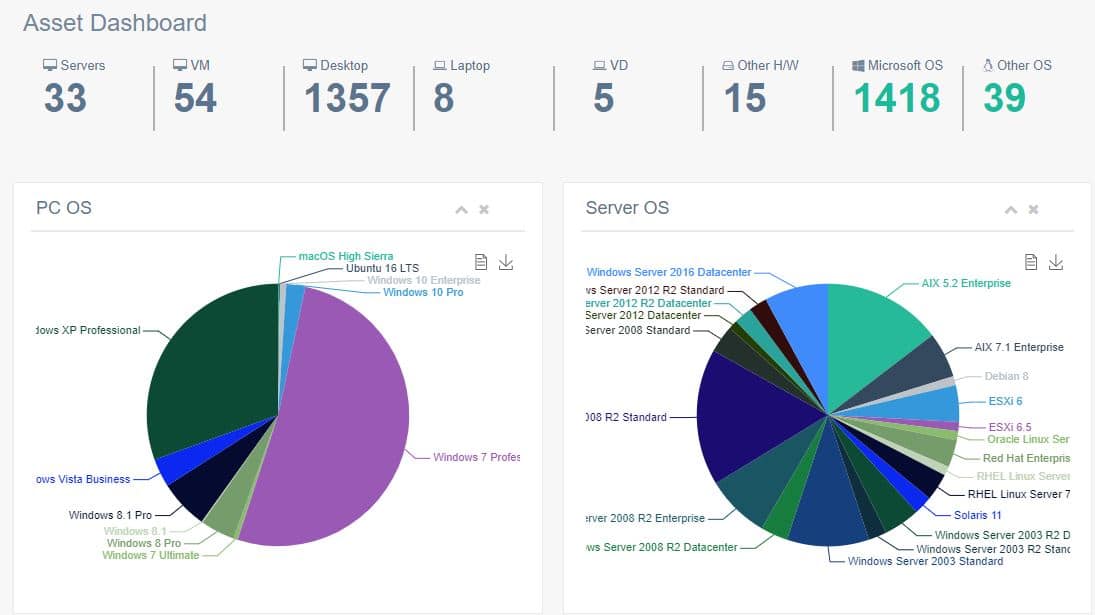Click the Other OS Linux penguin icon
Viewport: 1095px width, 615px height.
[x=987, y=65]
